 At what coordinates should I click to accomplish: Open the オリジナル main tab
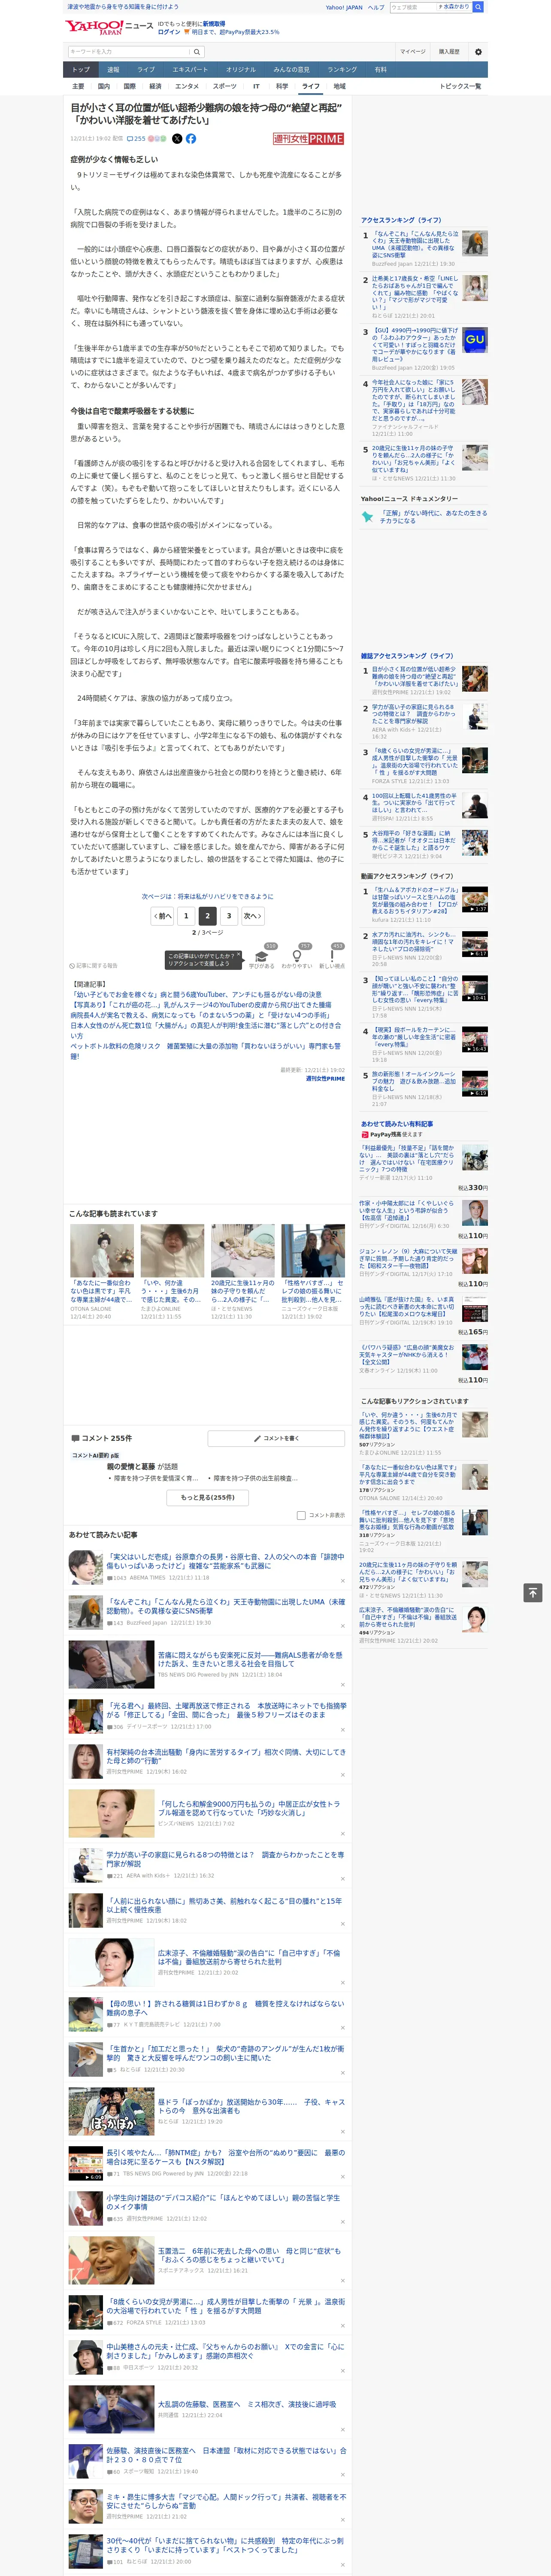(x=241, y=70)
